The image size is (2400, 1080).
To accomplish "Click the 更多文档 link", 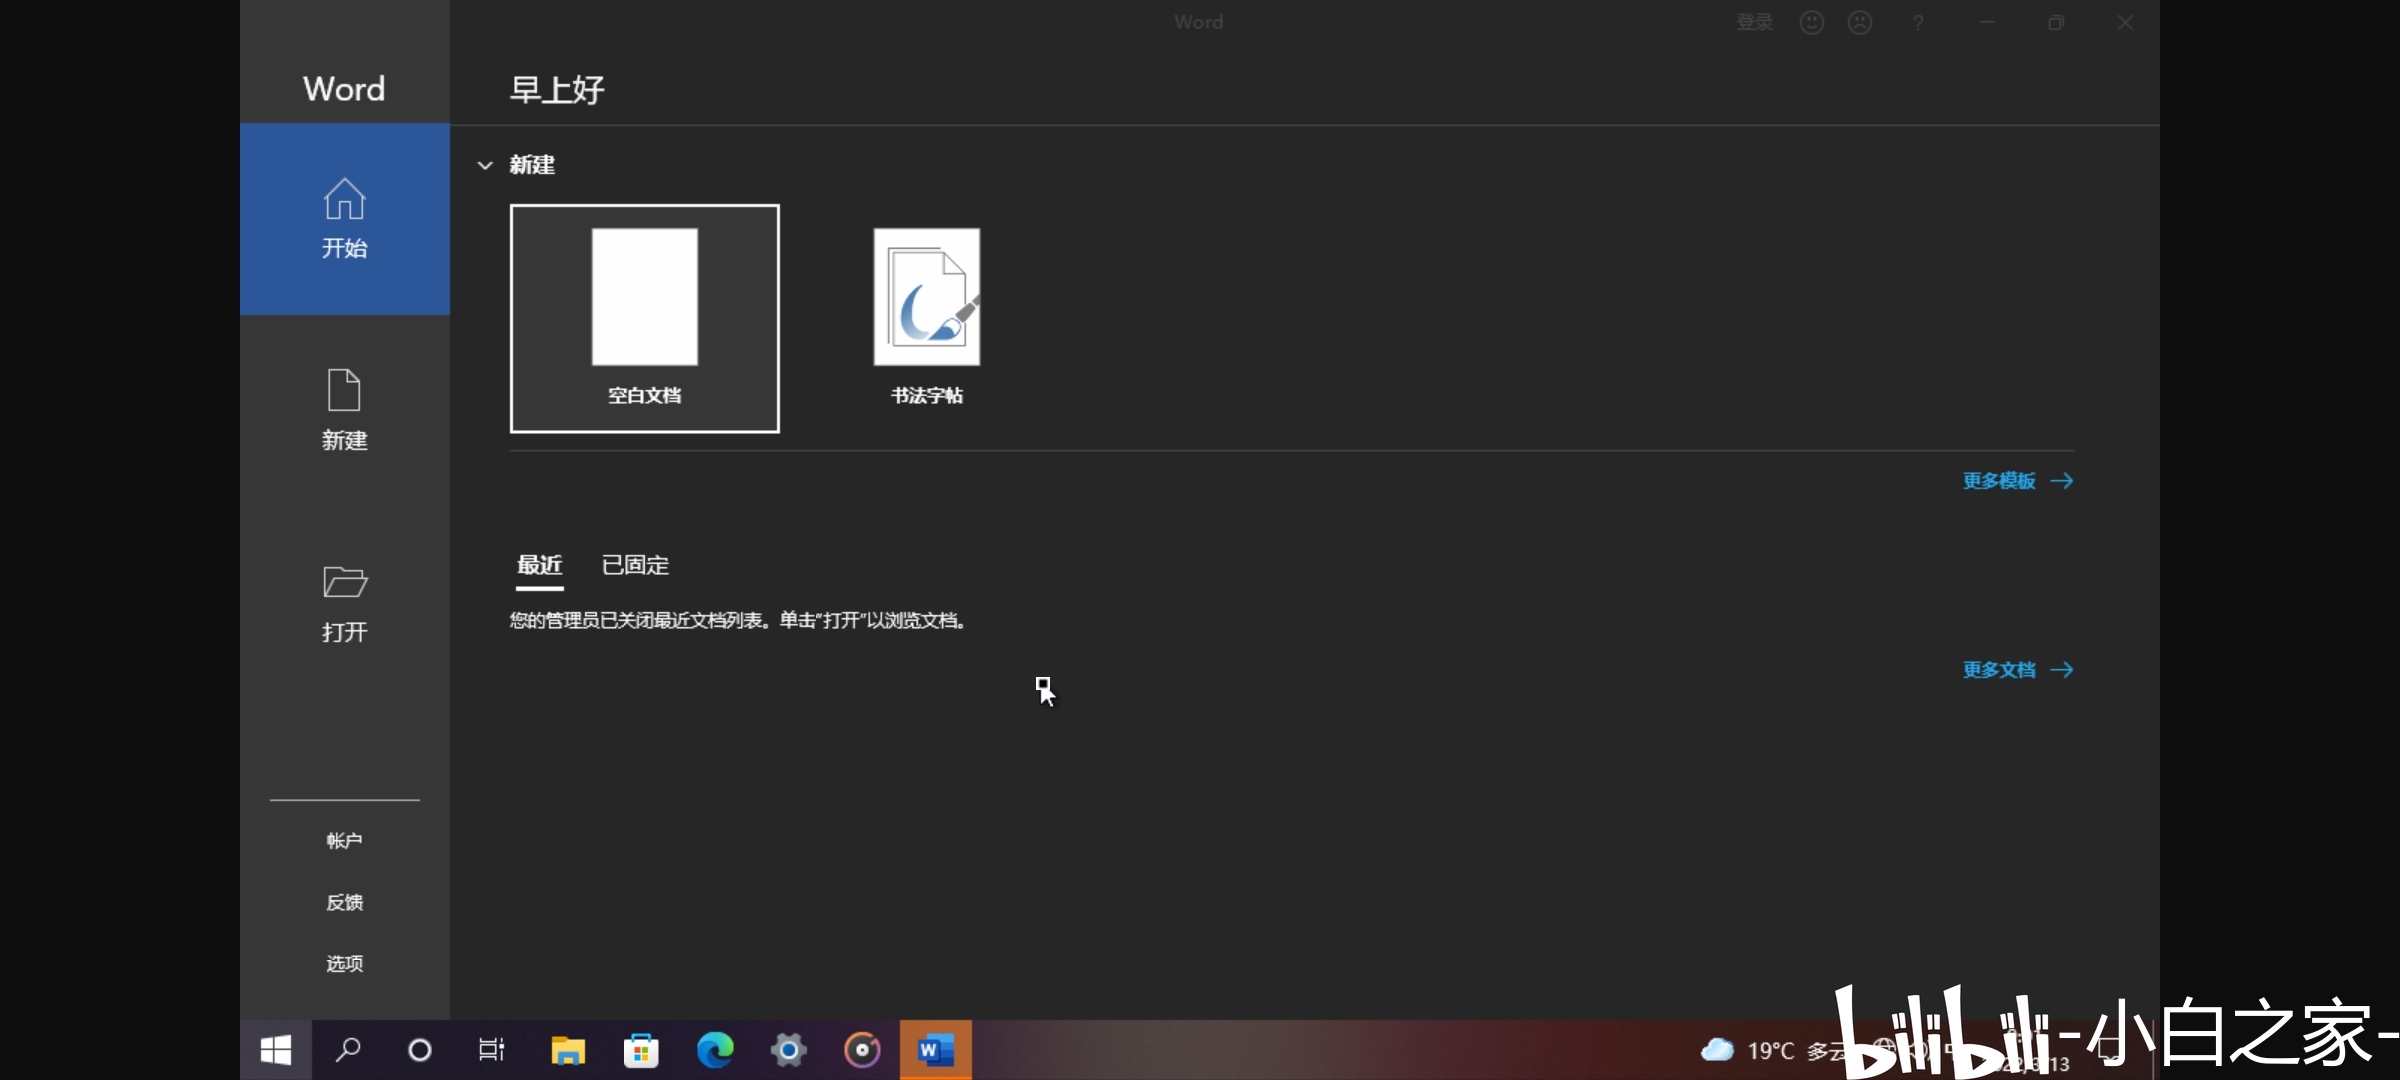I will pyautogui.click(x=2000, y=670).
